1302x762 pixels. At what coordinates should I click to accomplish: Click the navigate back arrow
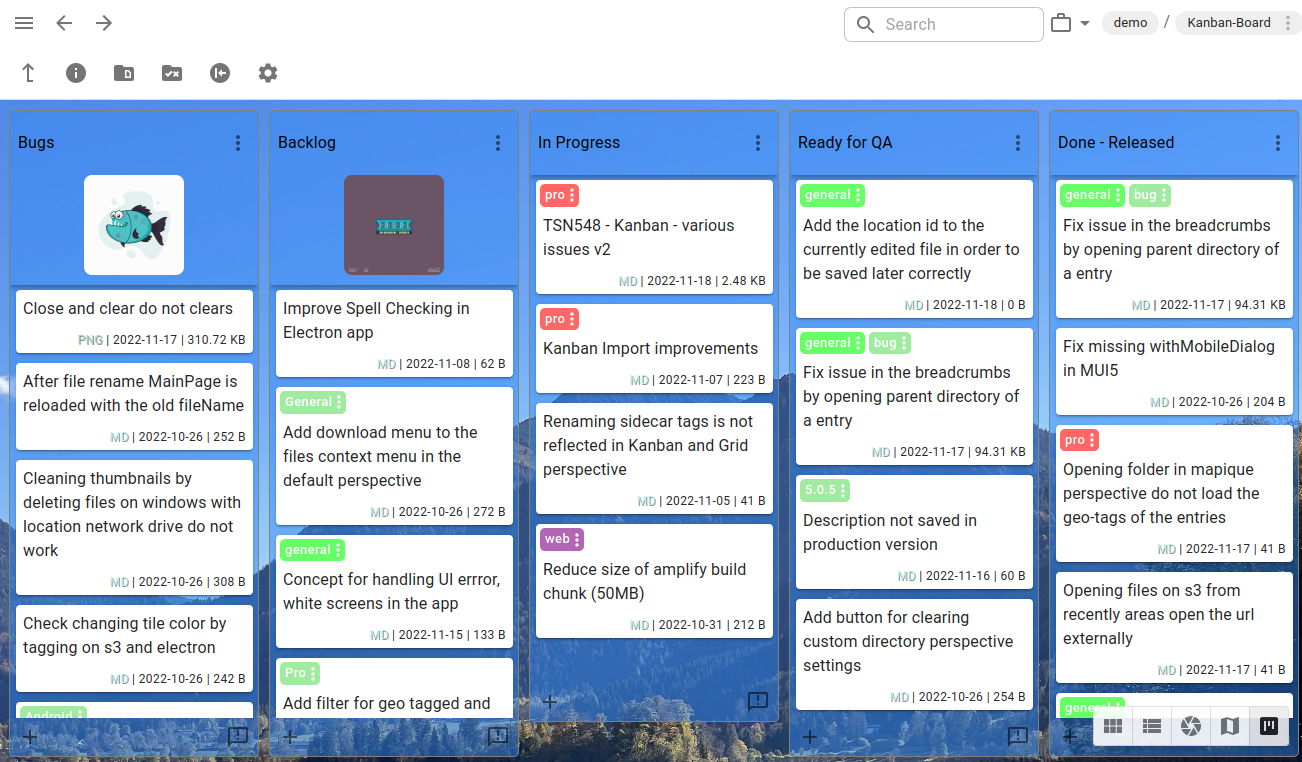(x=63, y=23)
